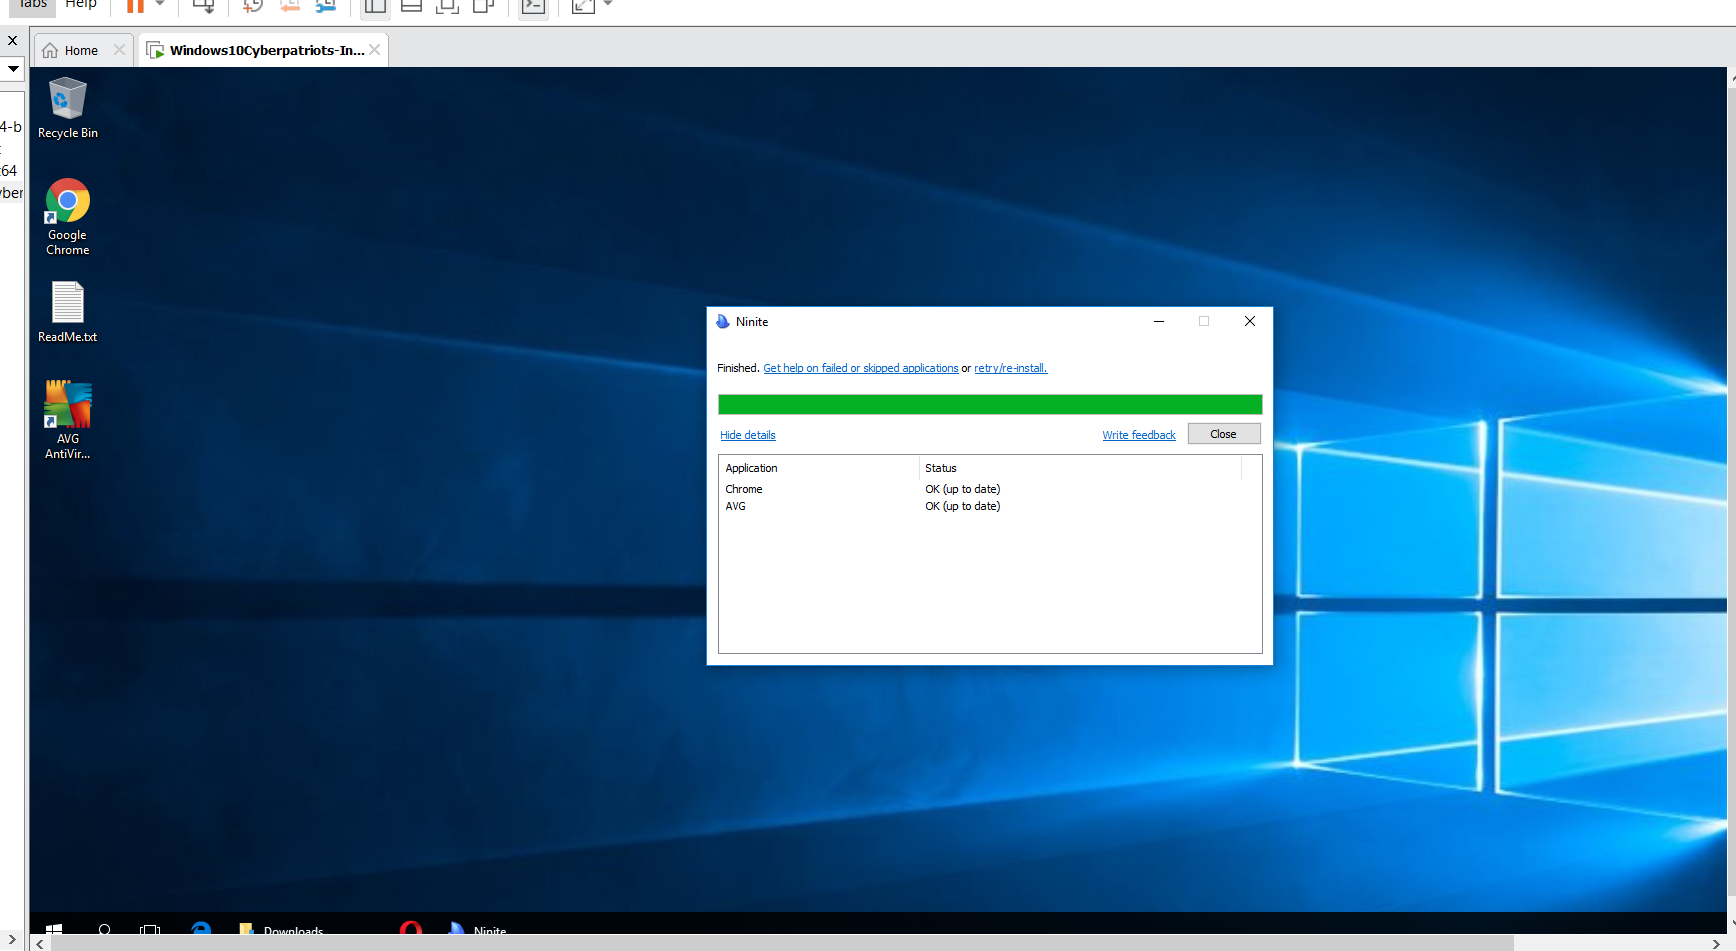This screenshot has width=1736, height=951.
Task: Click the send Ctrl+Alt+Del toolbar icon
Action: click(x=204, y=5)
